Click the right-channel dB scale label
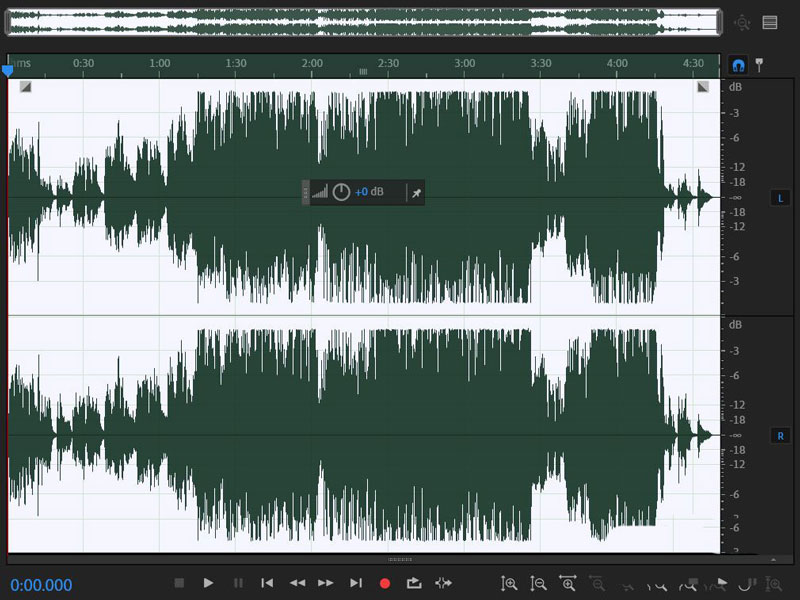 [x=735, y=324]
